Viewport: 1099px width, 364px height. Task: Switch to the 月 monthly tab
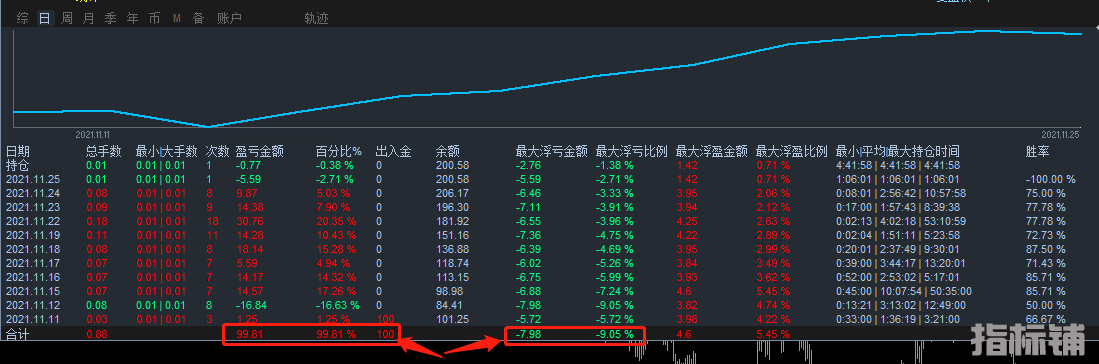(88, 19)
